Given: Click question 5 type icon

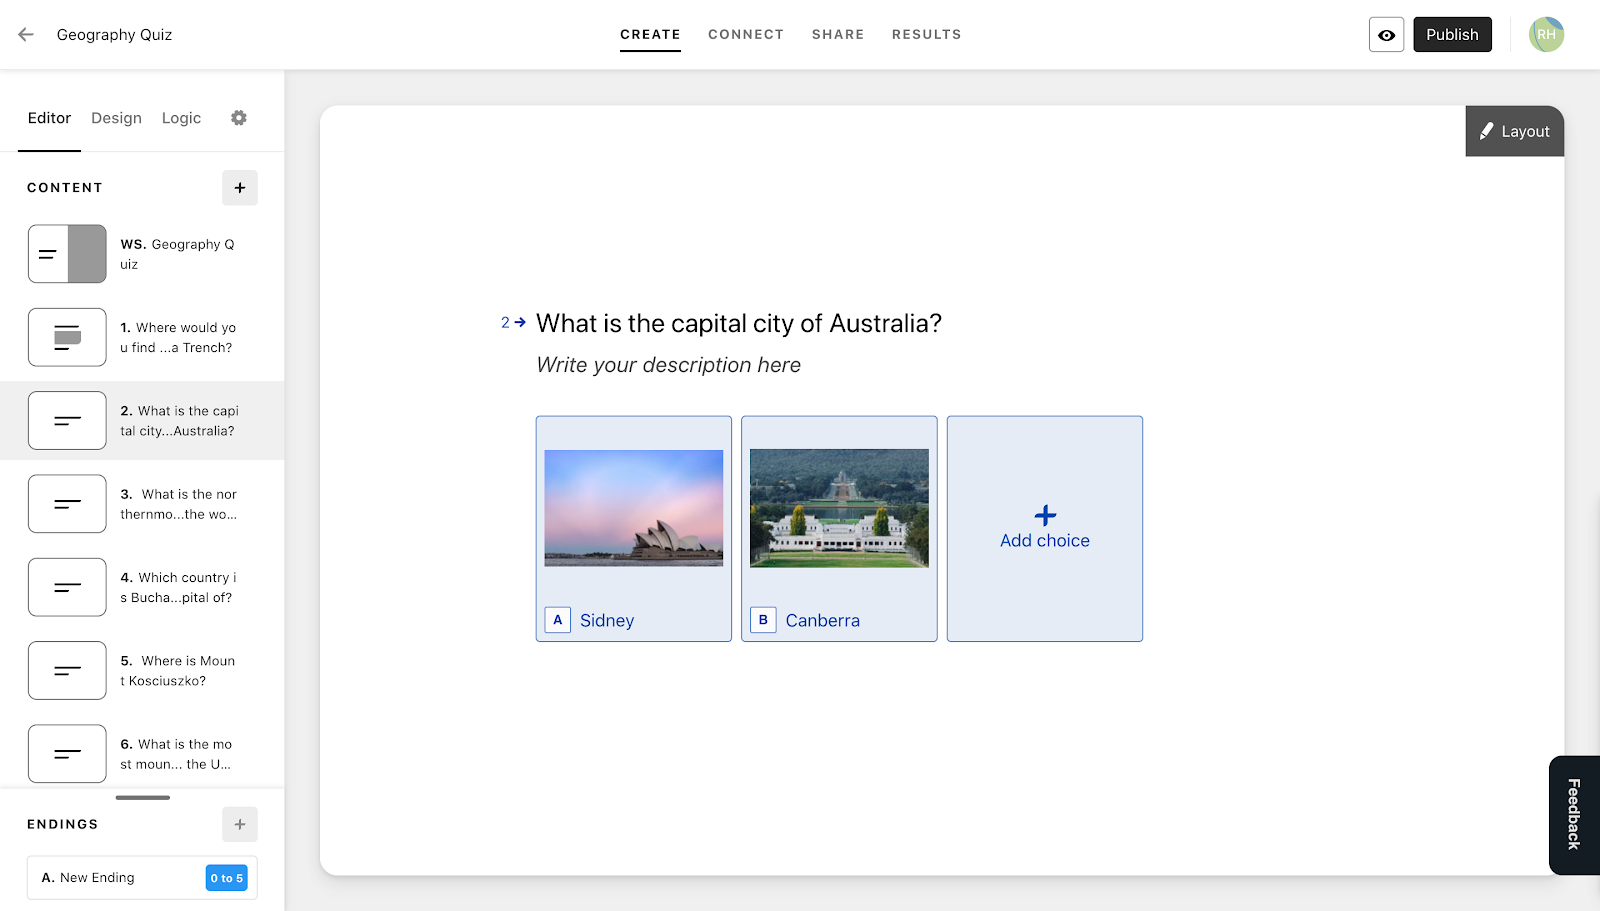Looking at the screenshot, I should [x=67, y=670].
